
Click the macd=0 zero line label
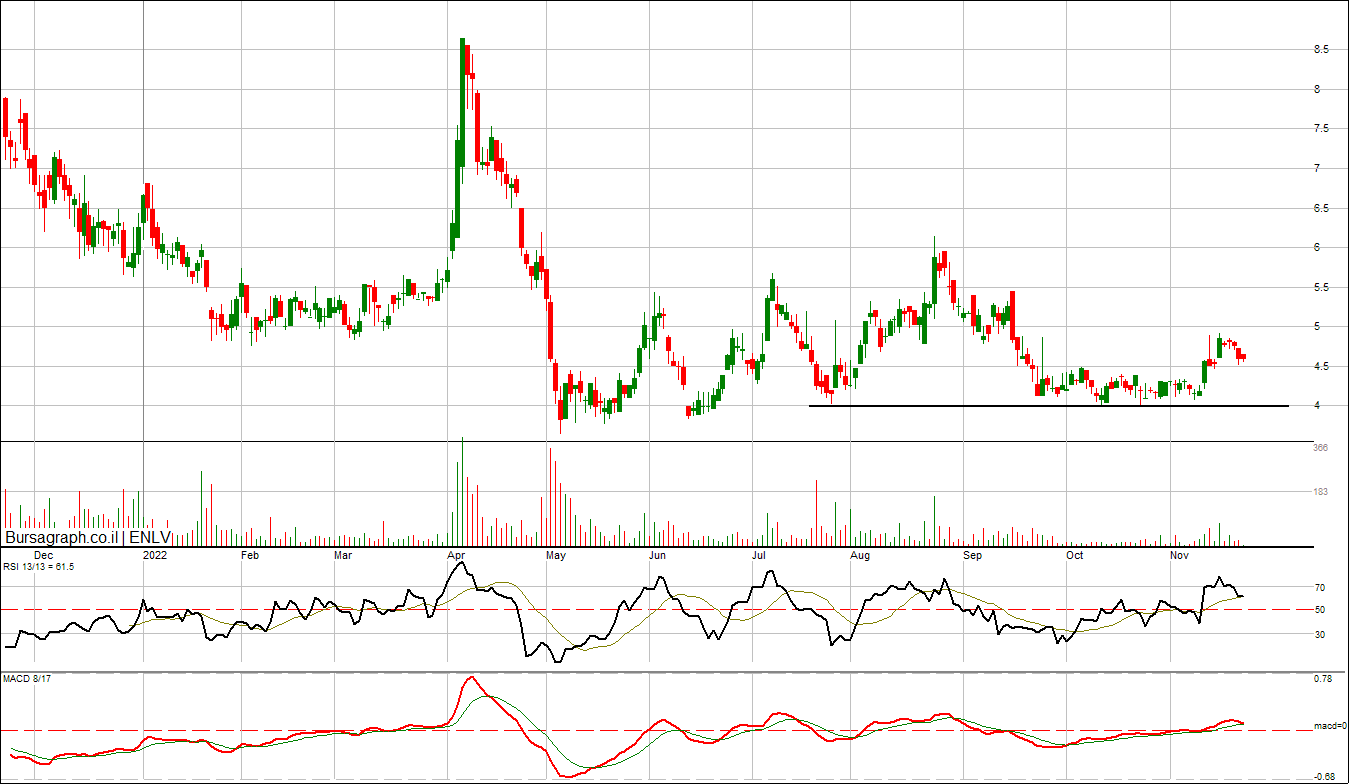pos(1328,726)
